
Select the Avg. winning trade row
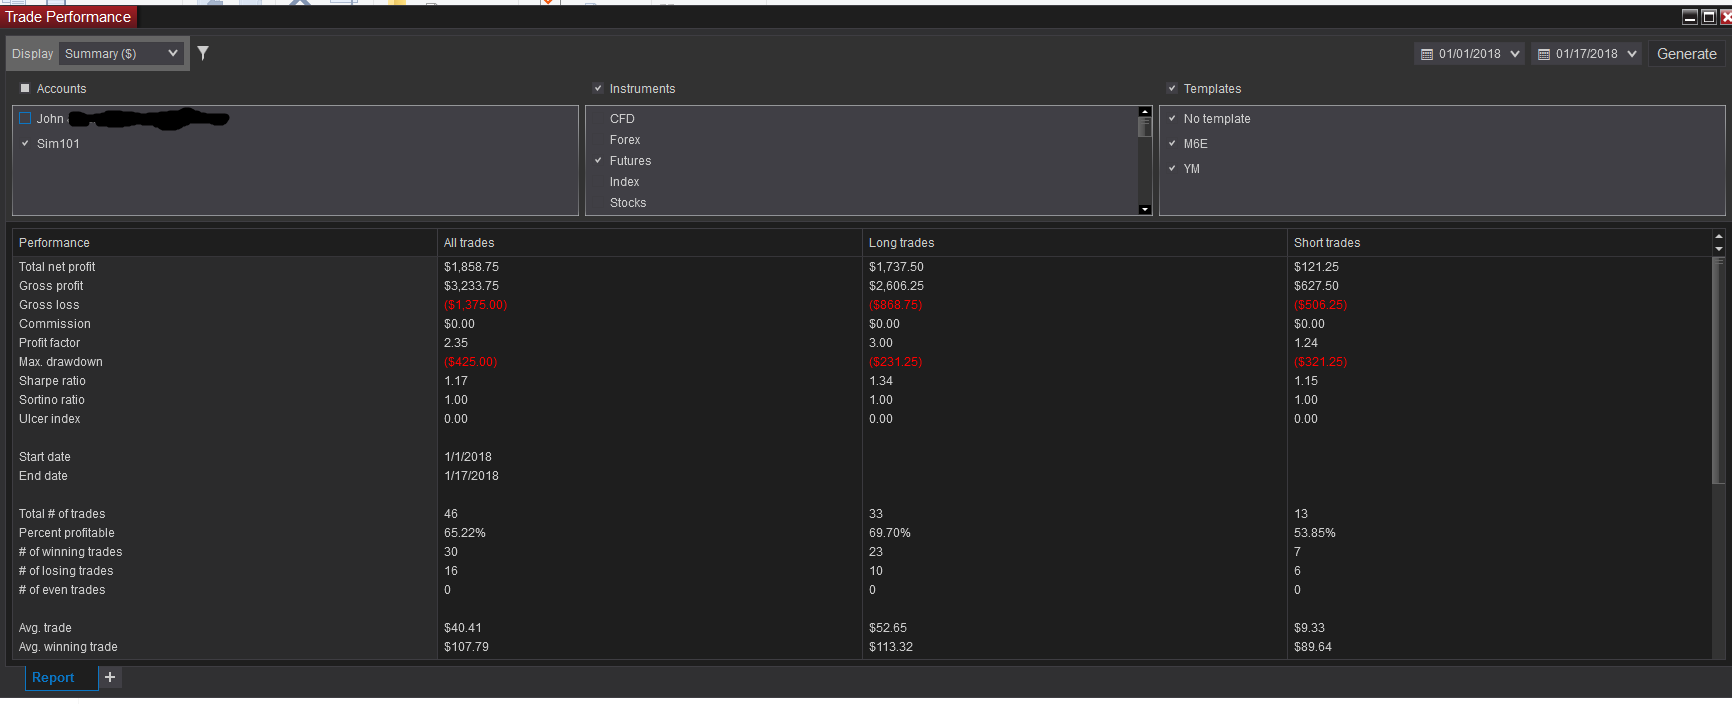point(862,647)
